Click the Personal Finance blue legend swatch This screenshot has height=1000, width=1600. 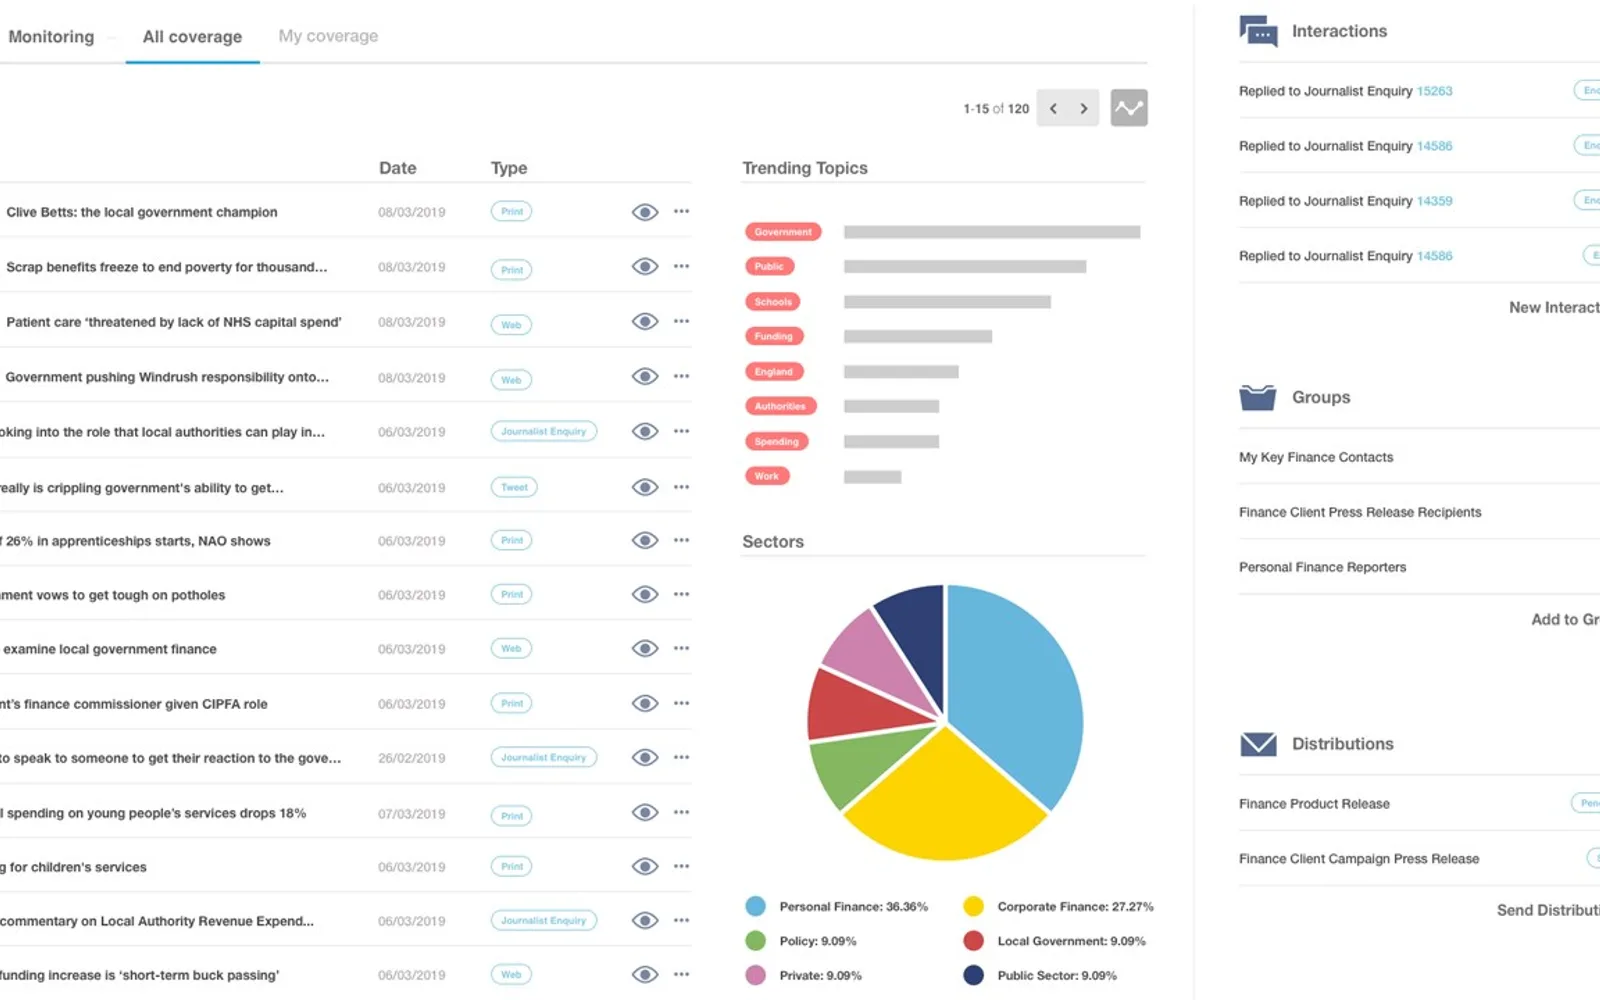[x=756, y=907]
